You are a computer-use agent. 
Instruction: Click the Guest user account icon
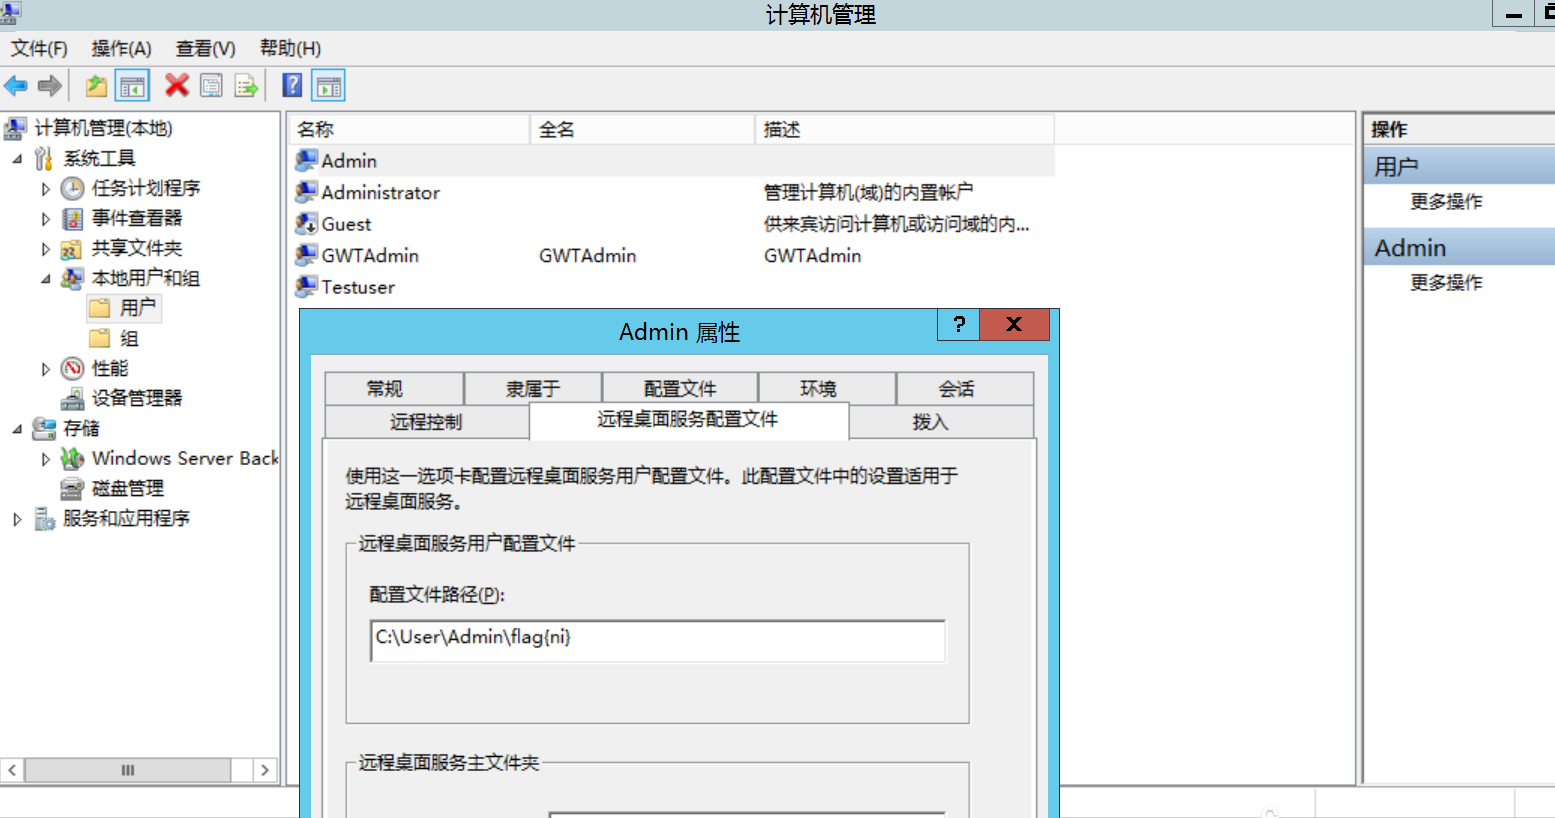point(306,224)
